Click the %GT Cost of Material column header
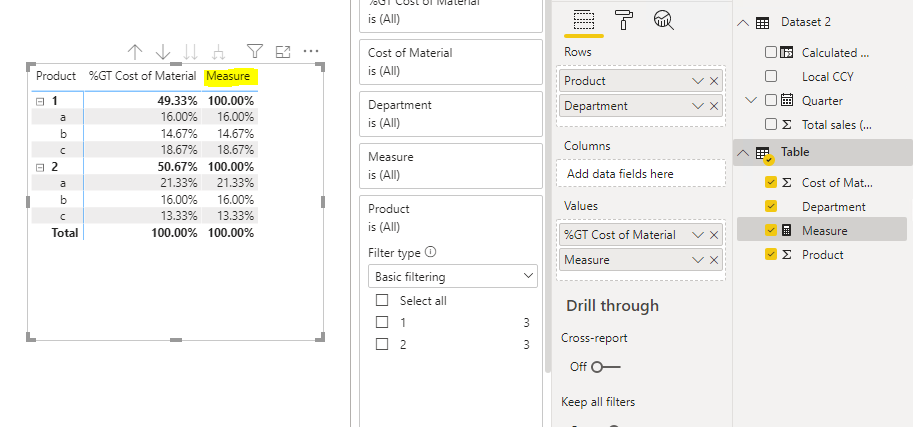913x427 pixels. click(x=142, y=76)
